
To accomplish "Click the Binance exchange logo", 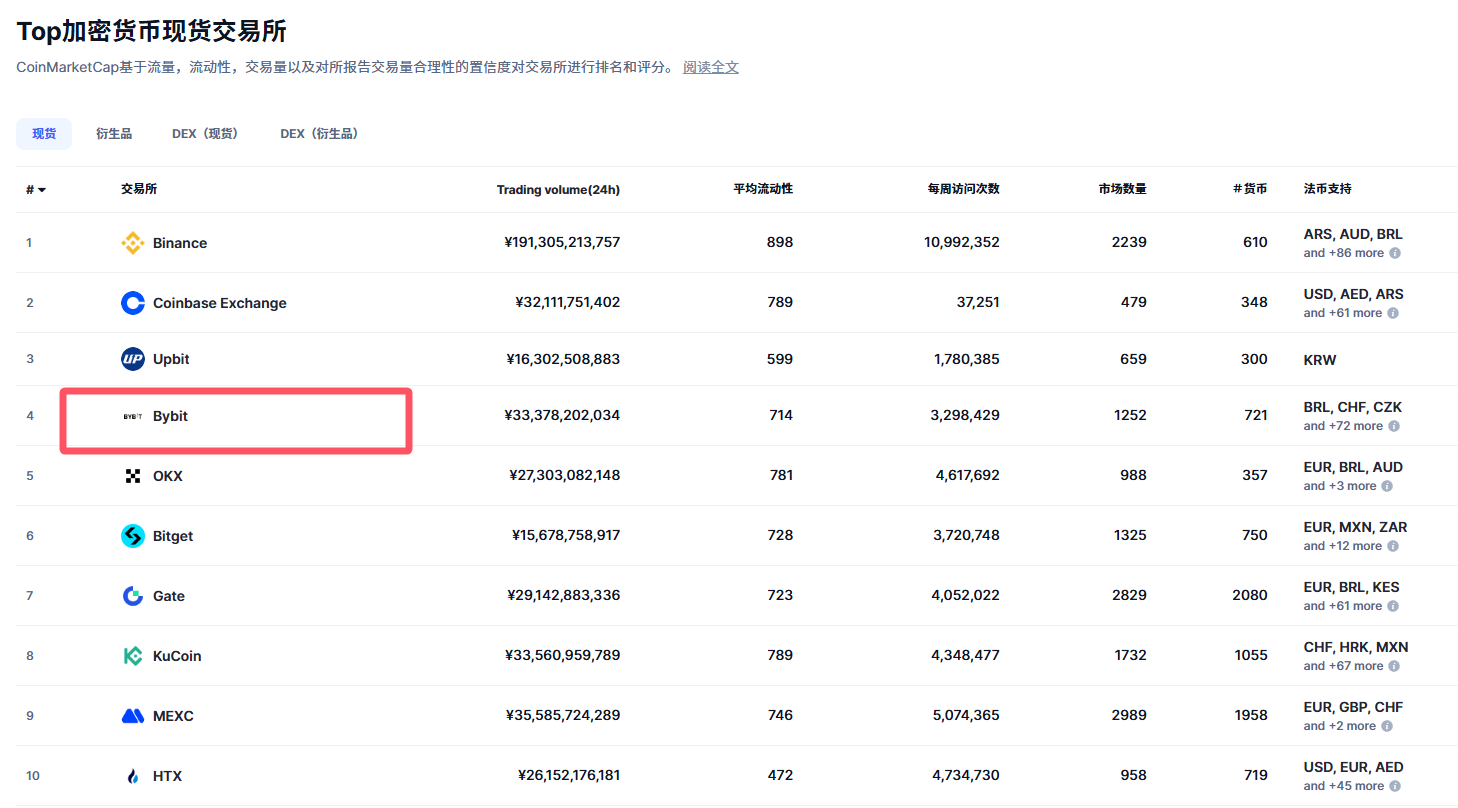I will [x=131, y=242].
